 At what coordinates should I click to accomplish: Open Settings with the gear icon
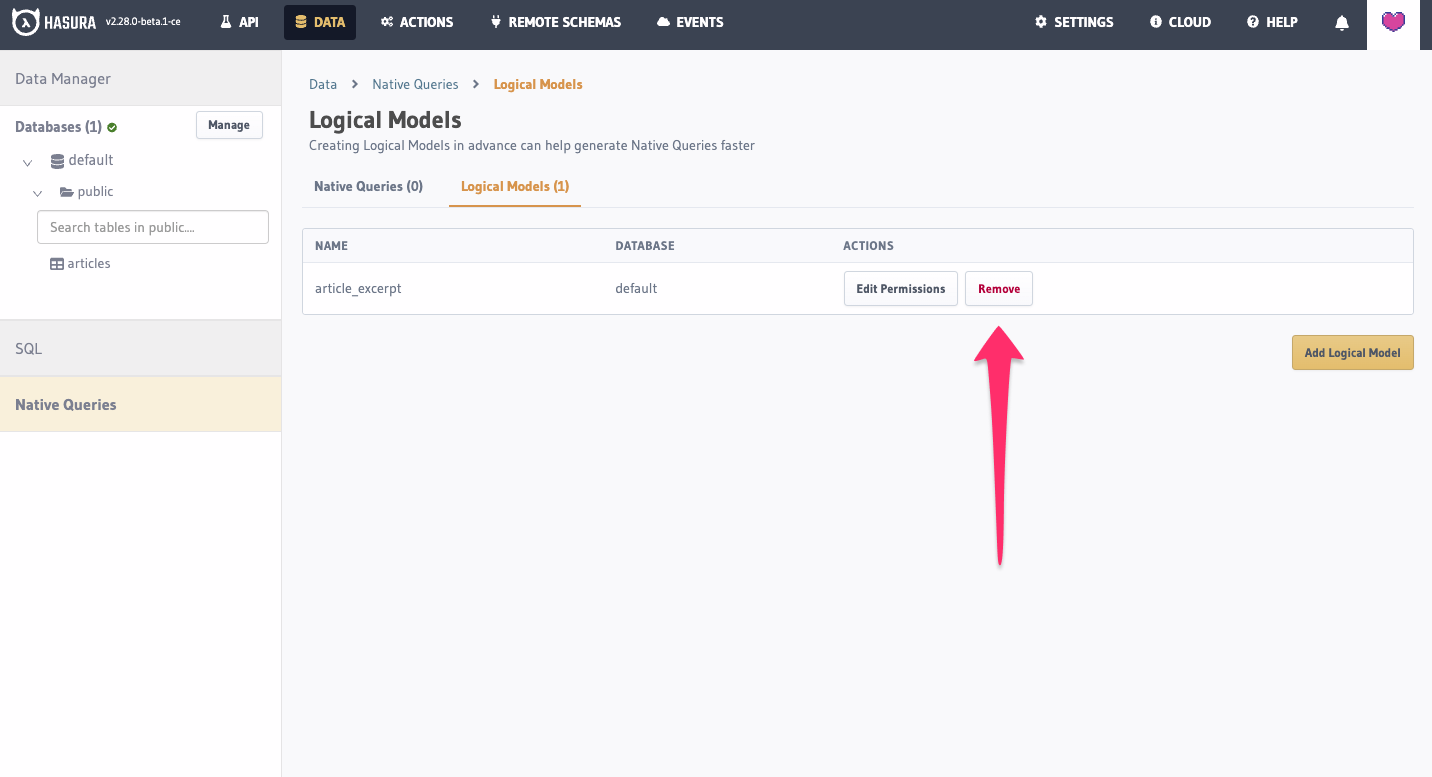[x=1073, y=22]
